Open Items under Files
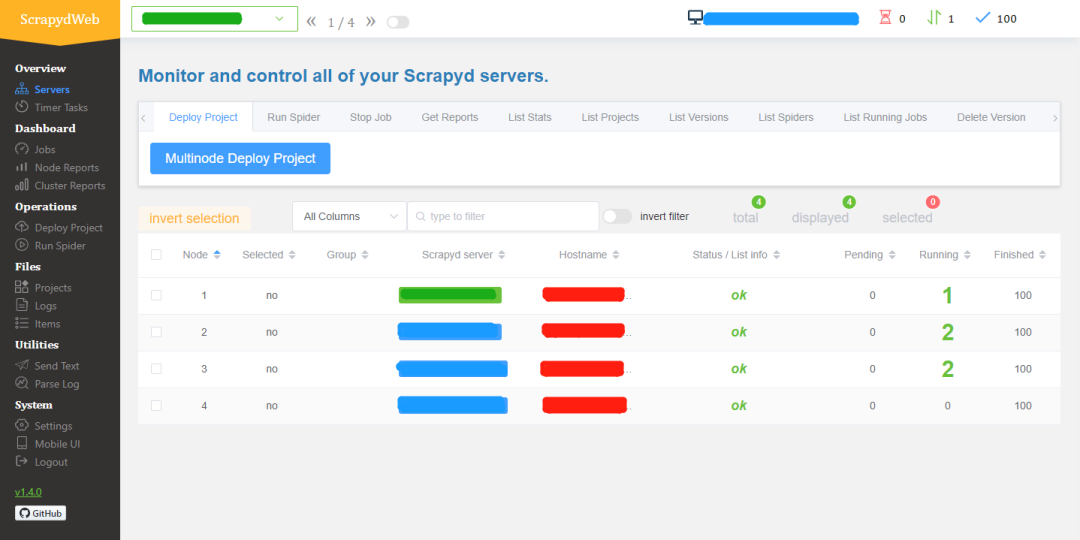The height and width of the screenshot is (540, 1080). (x=38, y=324)
